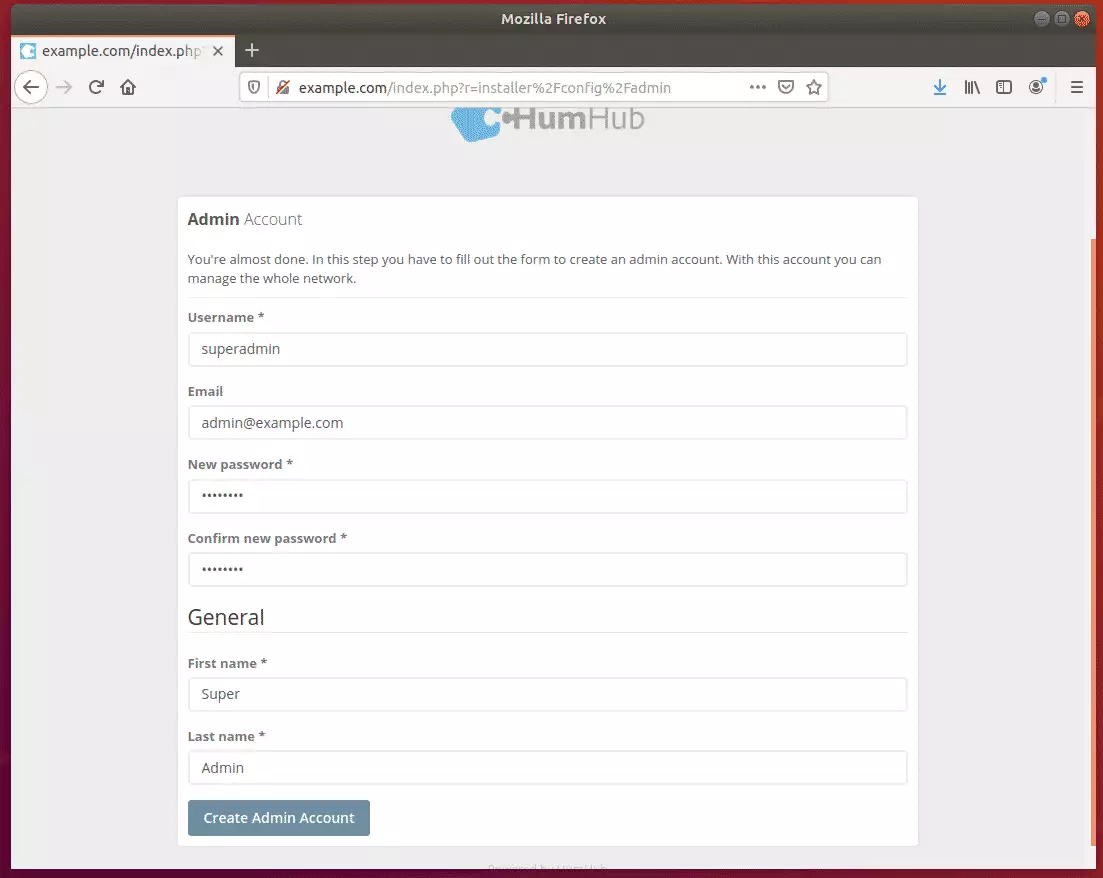Open Firefox account menu
The width and height of the screenshot is (1103, 878).
pos(1037,87)
